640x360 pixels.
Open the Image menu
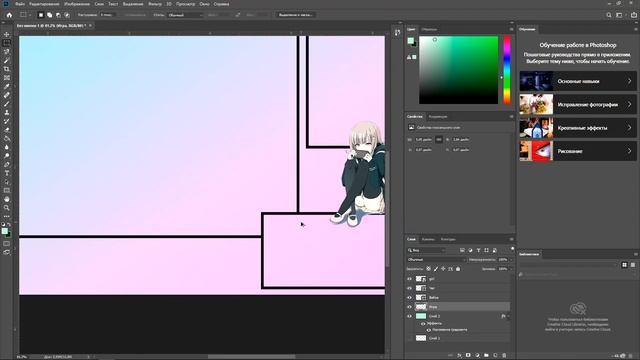77,4
